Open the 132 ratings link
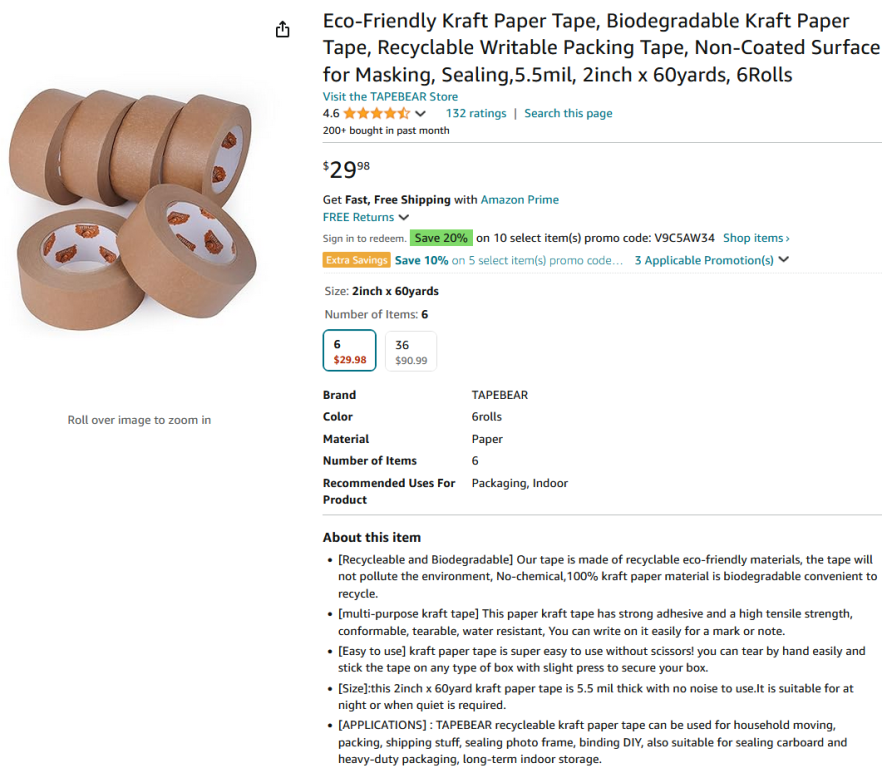Image resolution: width=882 pixels, height=768 pixels. (476, 113)
